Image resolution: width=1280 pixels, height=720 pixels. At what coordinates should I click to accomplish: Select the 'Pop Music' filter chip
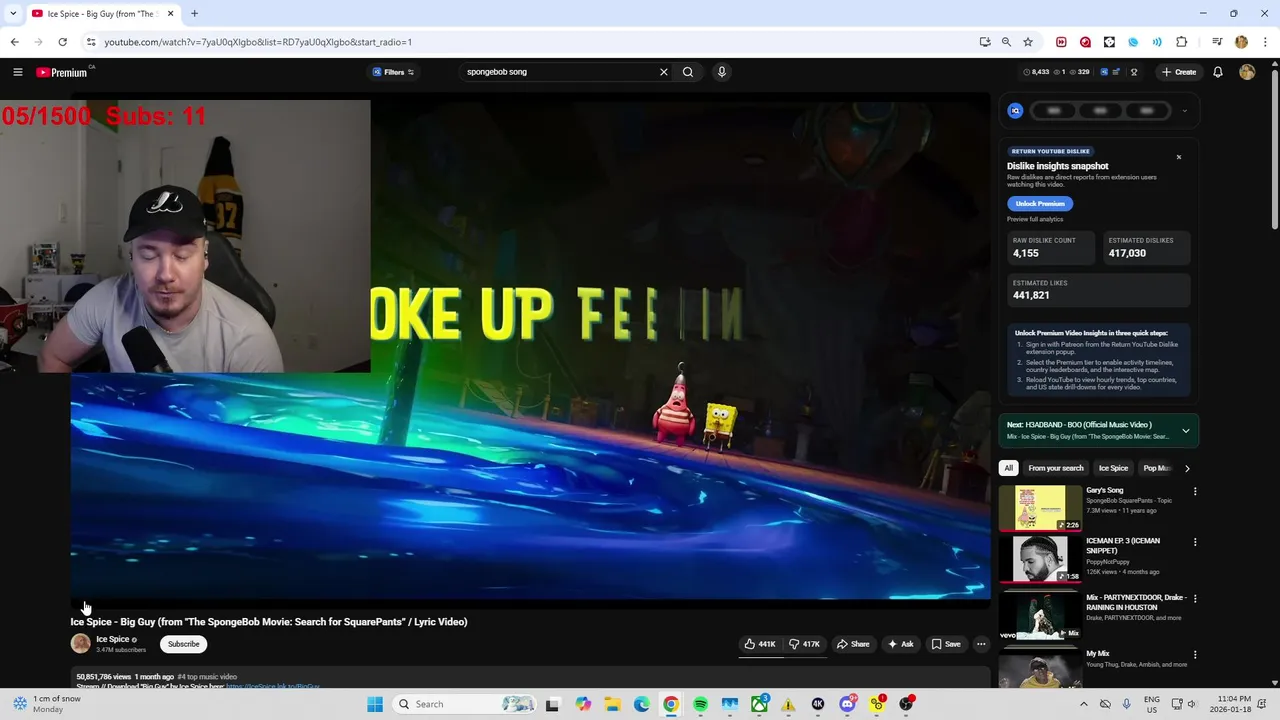(1156, 468)
